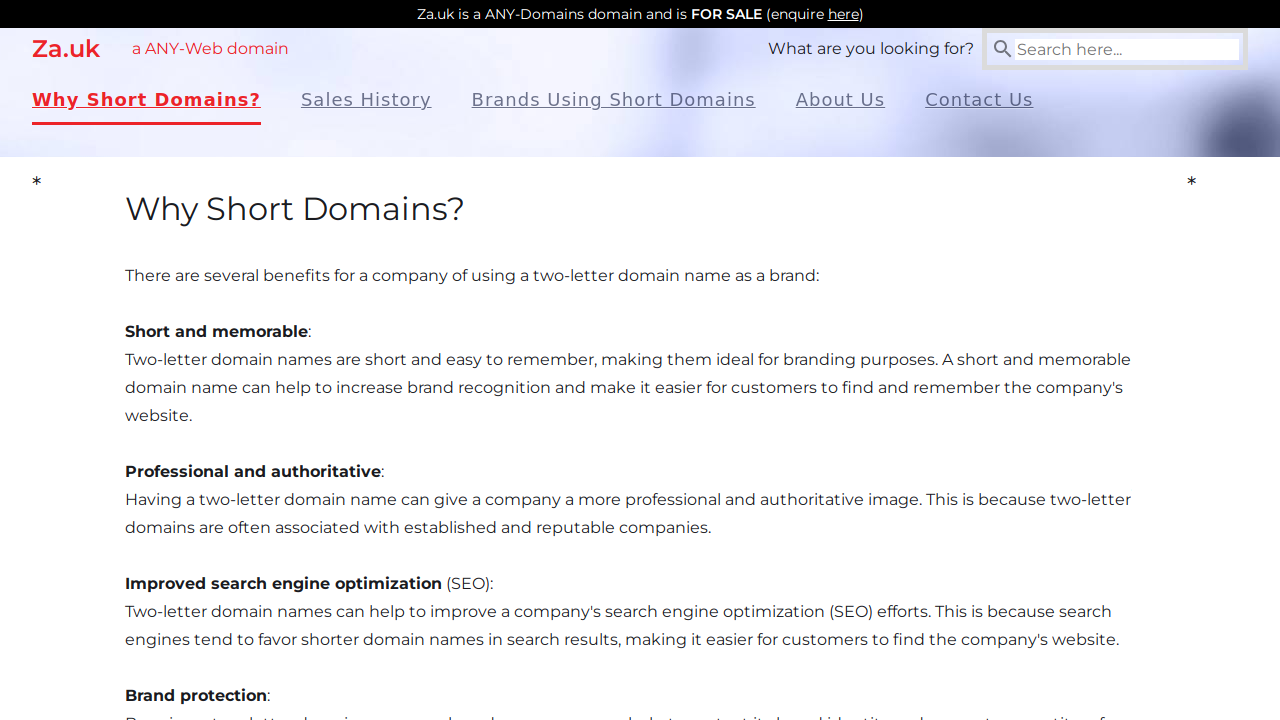
Task: Click the right asterisk symbol below header
Action: coord(1191,182)
